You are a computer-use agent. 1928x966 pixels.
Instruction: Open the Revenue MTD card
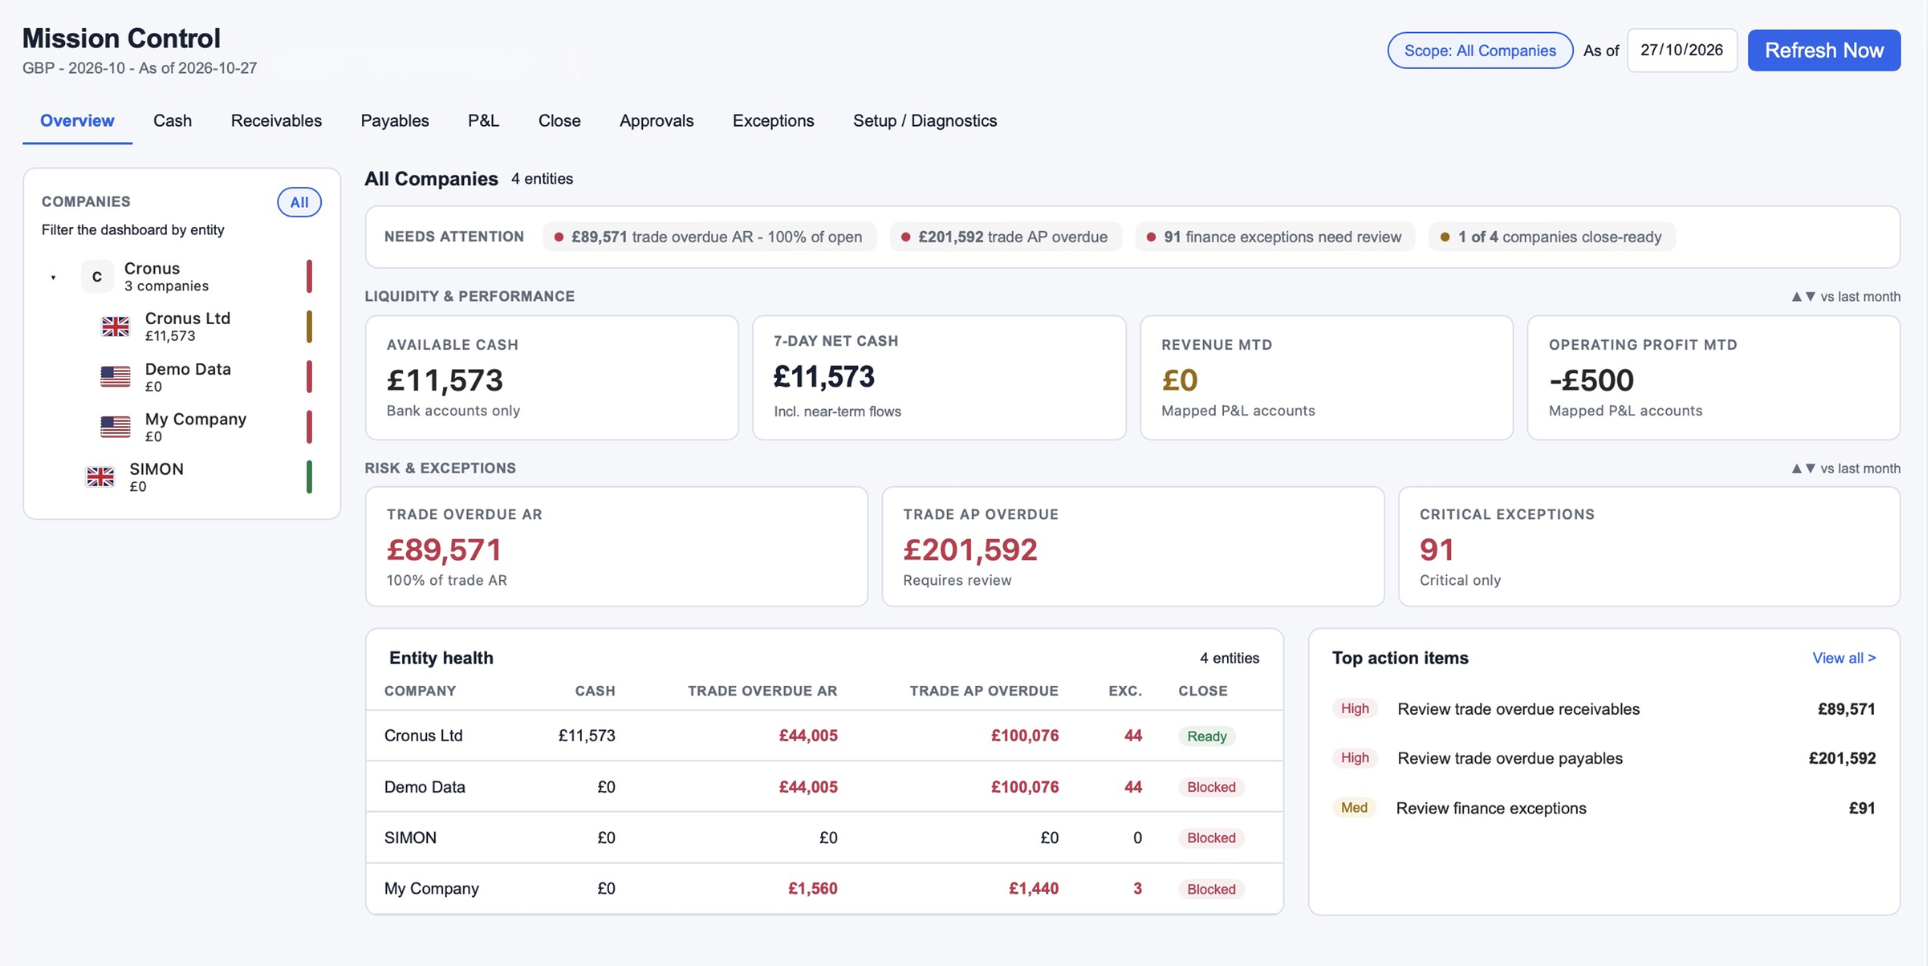(x=1326, y=378)
